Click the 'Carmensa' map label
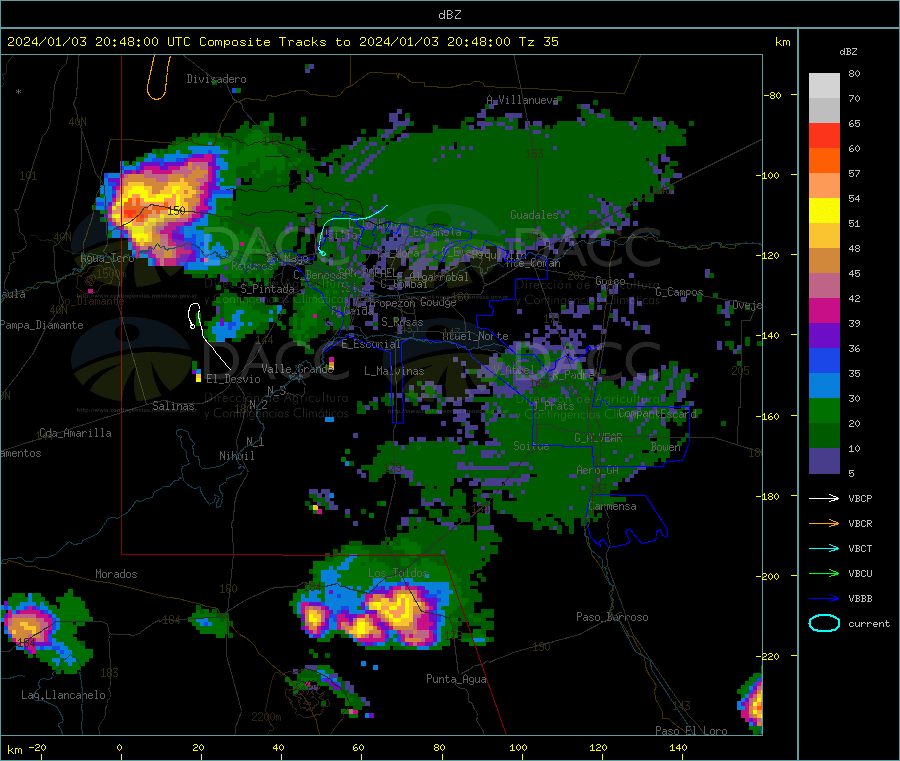 612,506
